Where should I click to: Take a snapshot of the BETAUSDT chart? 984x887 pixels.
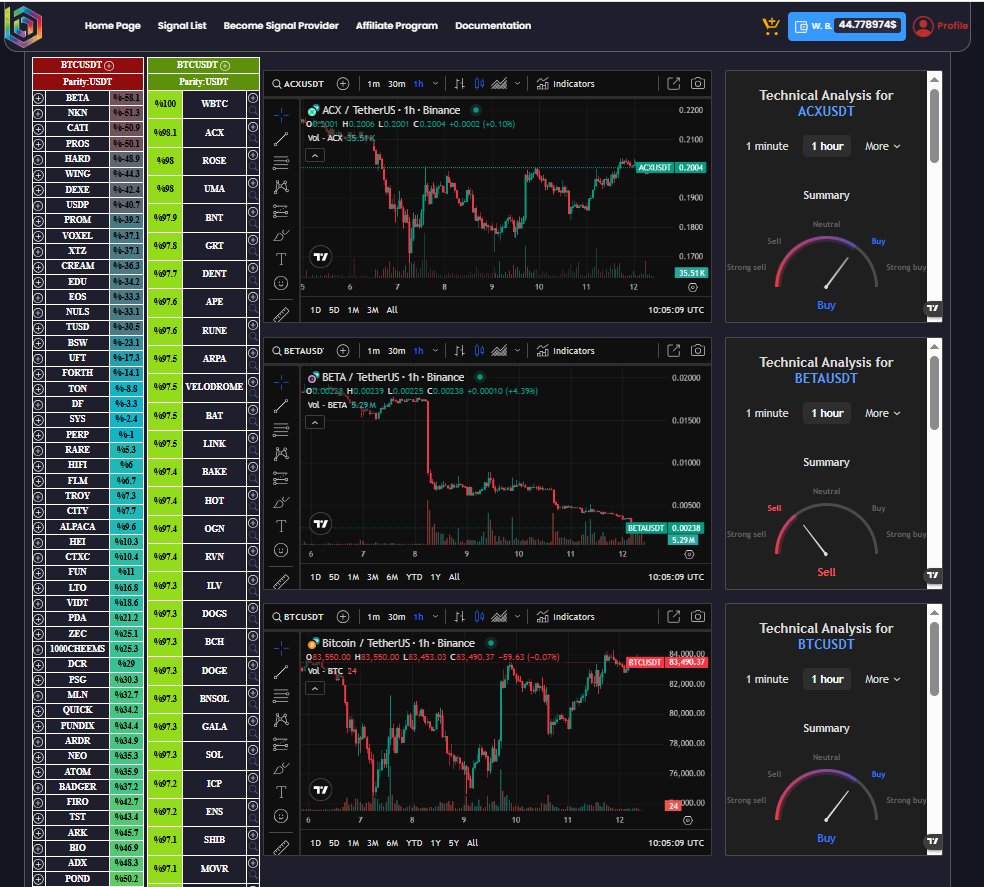697,350
